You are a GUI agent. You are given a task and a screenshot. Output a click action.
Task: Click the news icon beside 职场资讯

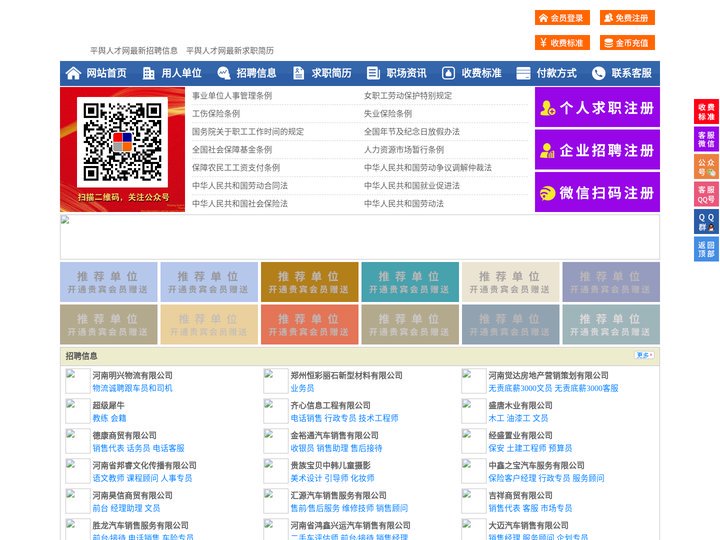pyautogui.click(x=373, y=73)
